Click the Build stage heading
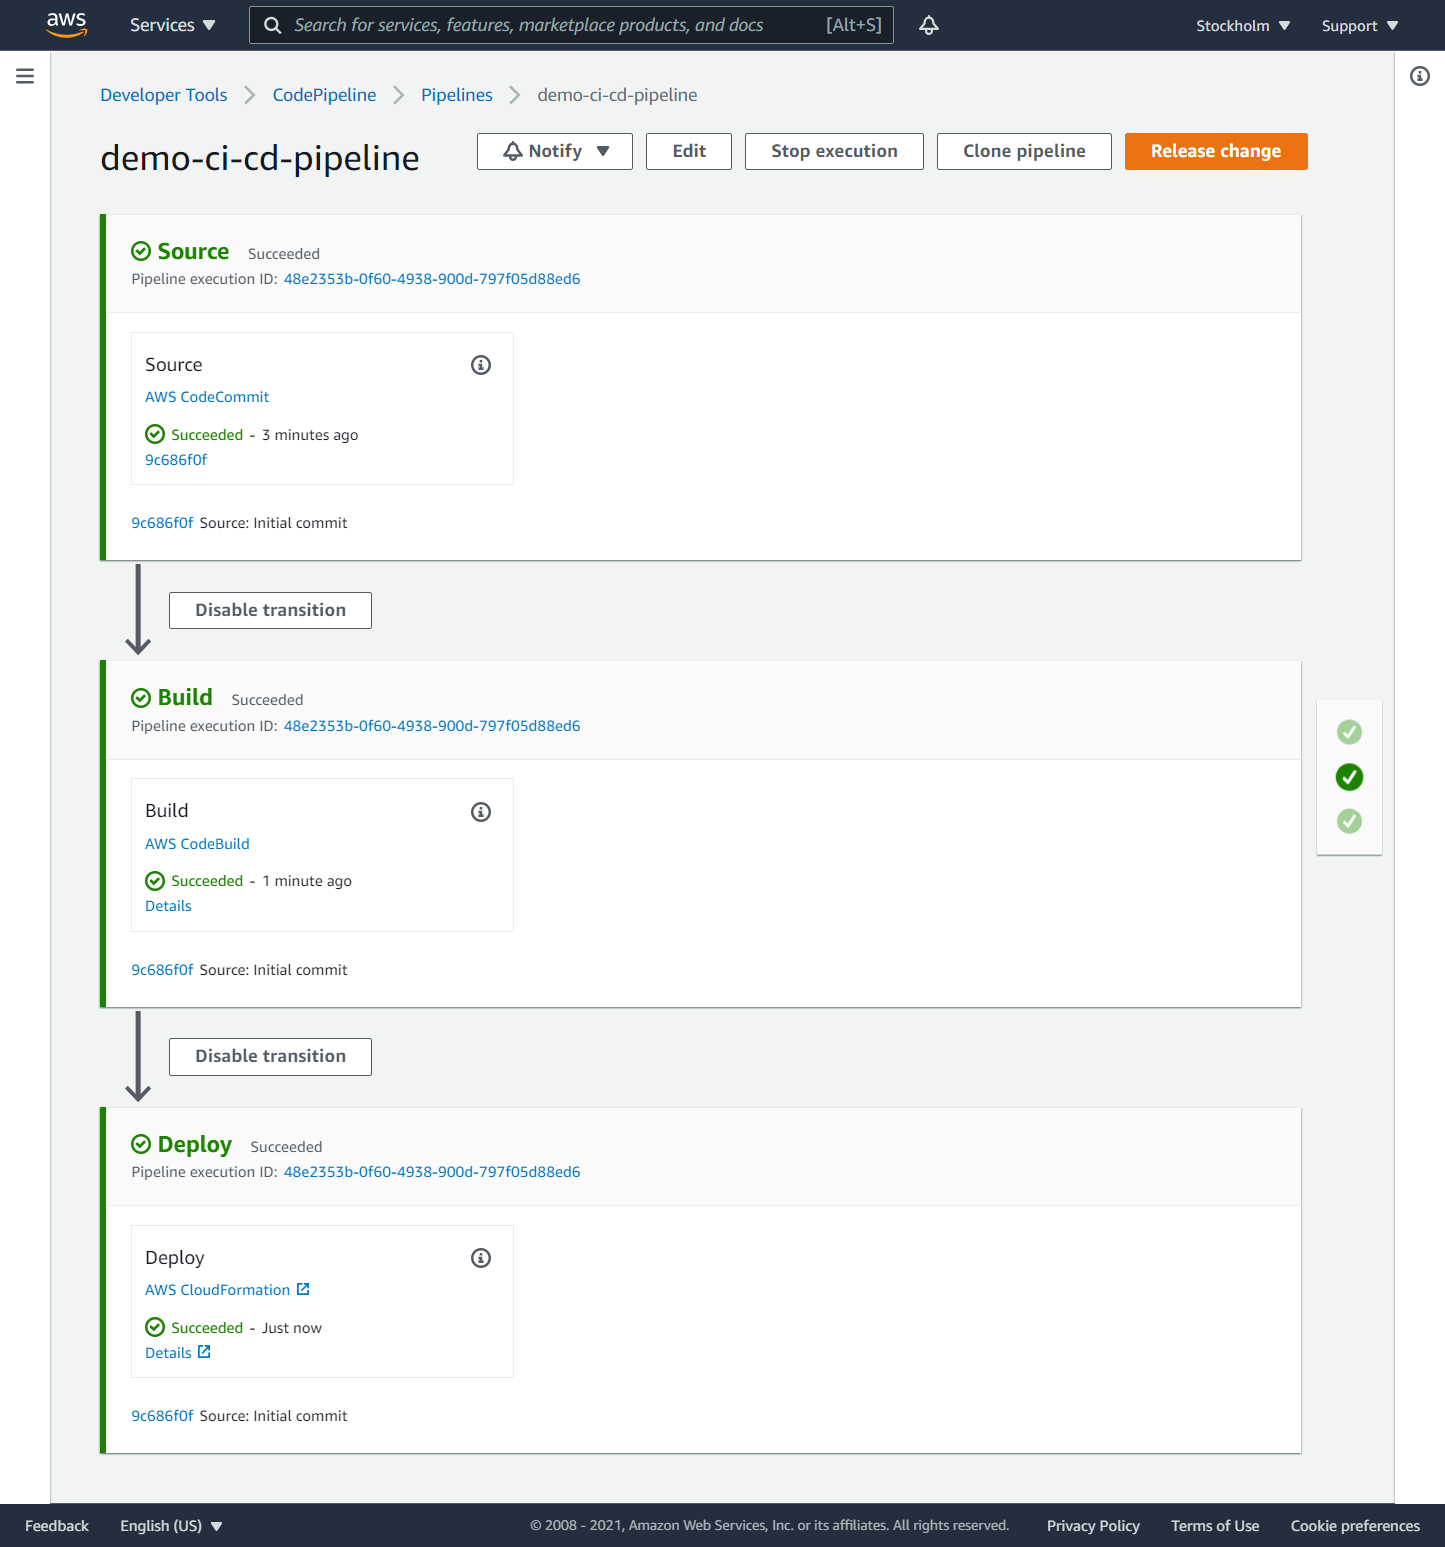The height and width of the screenshot is (1547, 1445). 185,697
